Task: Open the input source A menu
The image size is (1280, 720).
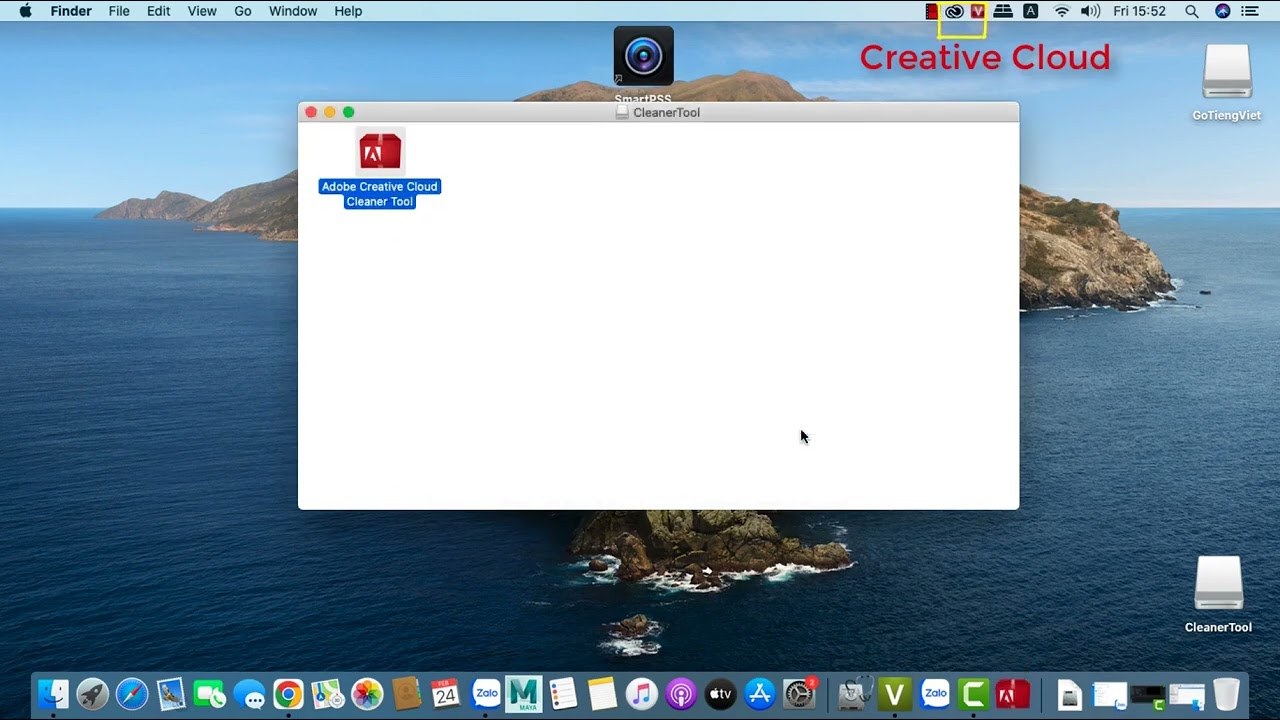Action: pyautogui.click(x=1030, y=11)
